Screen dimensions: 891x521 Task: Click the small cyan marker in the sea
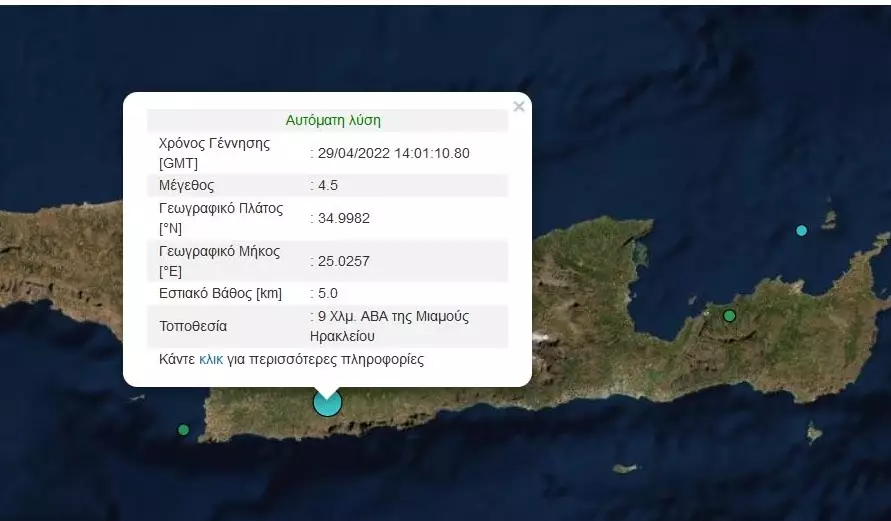(801, 231)
